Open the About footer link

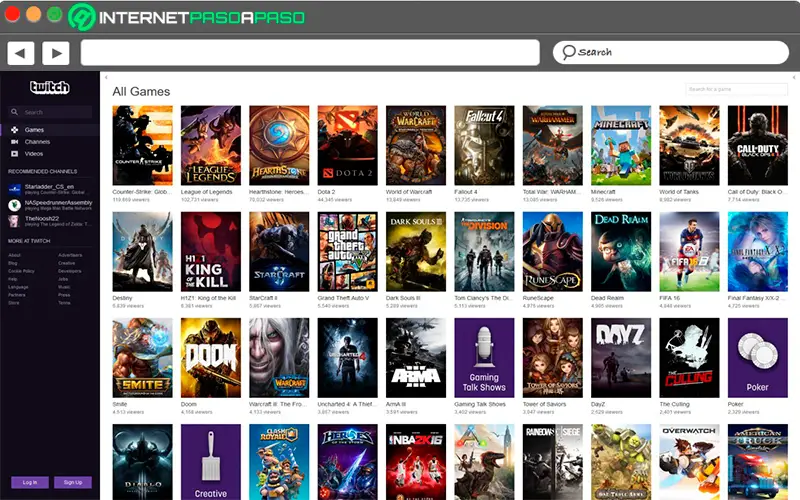pyautogui.click(x=14, y=255)
